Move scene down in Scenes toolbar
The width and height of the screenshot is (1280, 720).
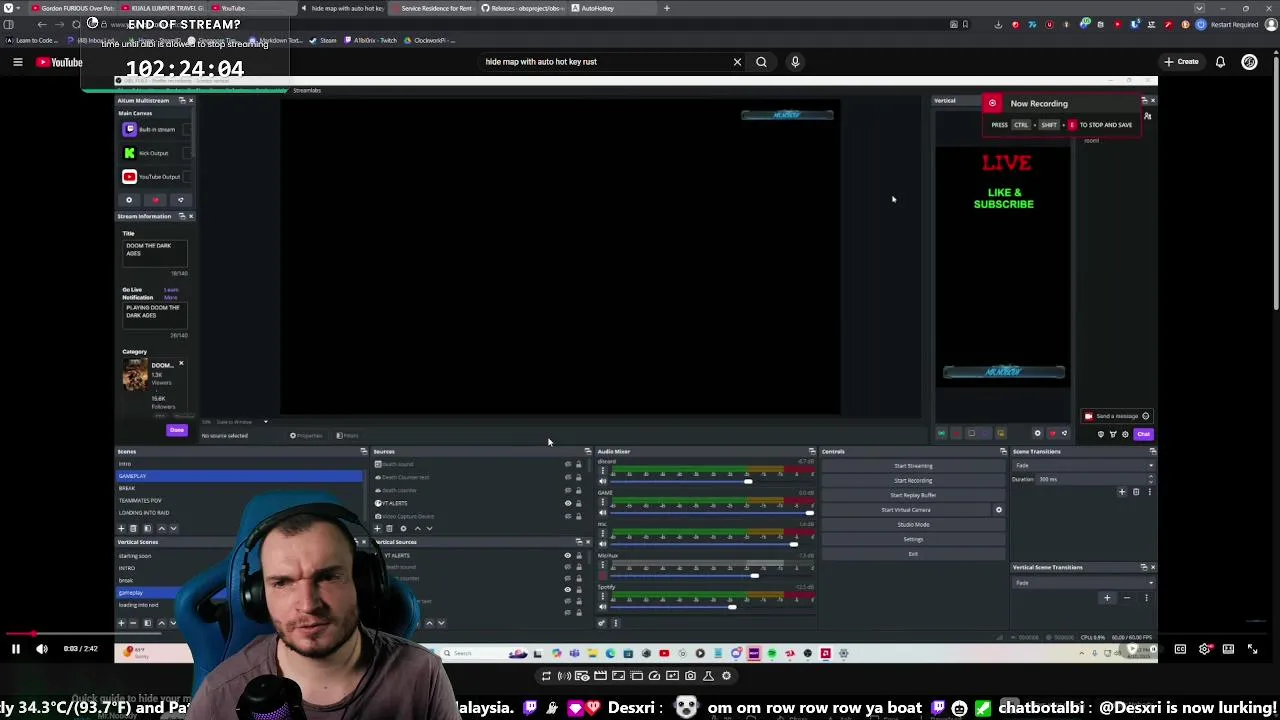[x=173, y=528]
